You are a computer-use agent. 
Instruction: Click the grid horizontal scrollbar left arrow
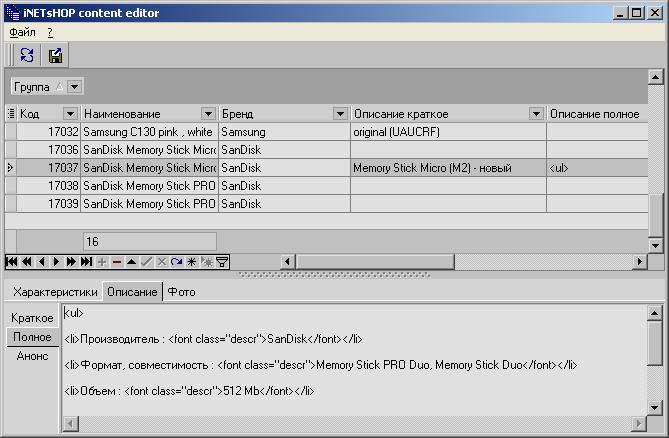pyautogui.click(x=287, y=261)
